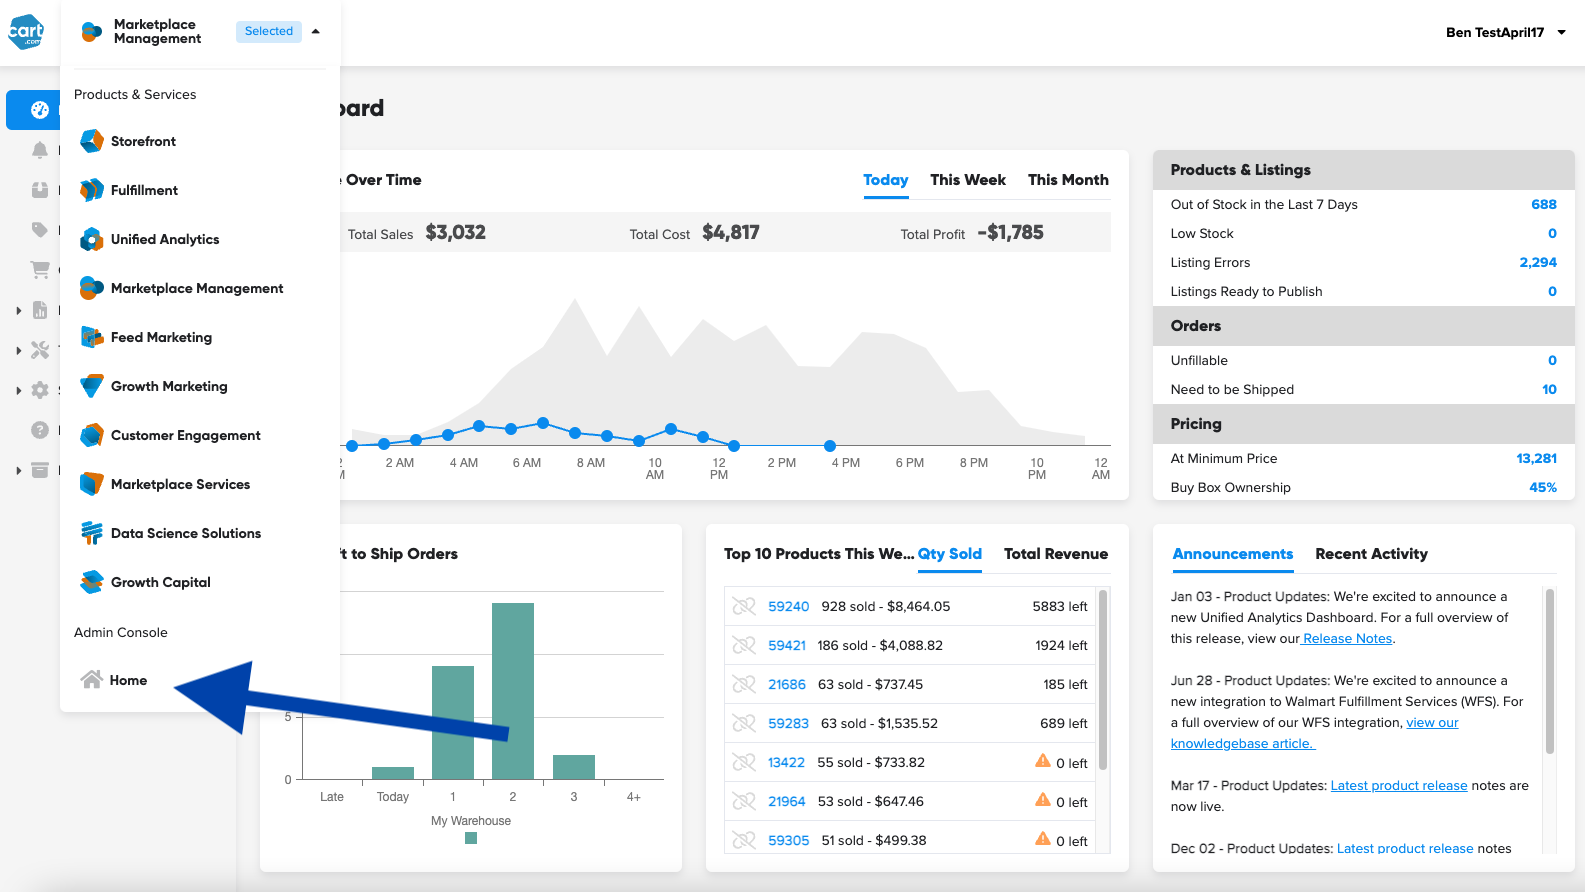Collapse the Marketplace Management product switcher
Viewport: 1585px width, 892px height.
click(316, 32)
